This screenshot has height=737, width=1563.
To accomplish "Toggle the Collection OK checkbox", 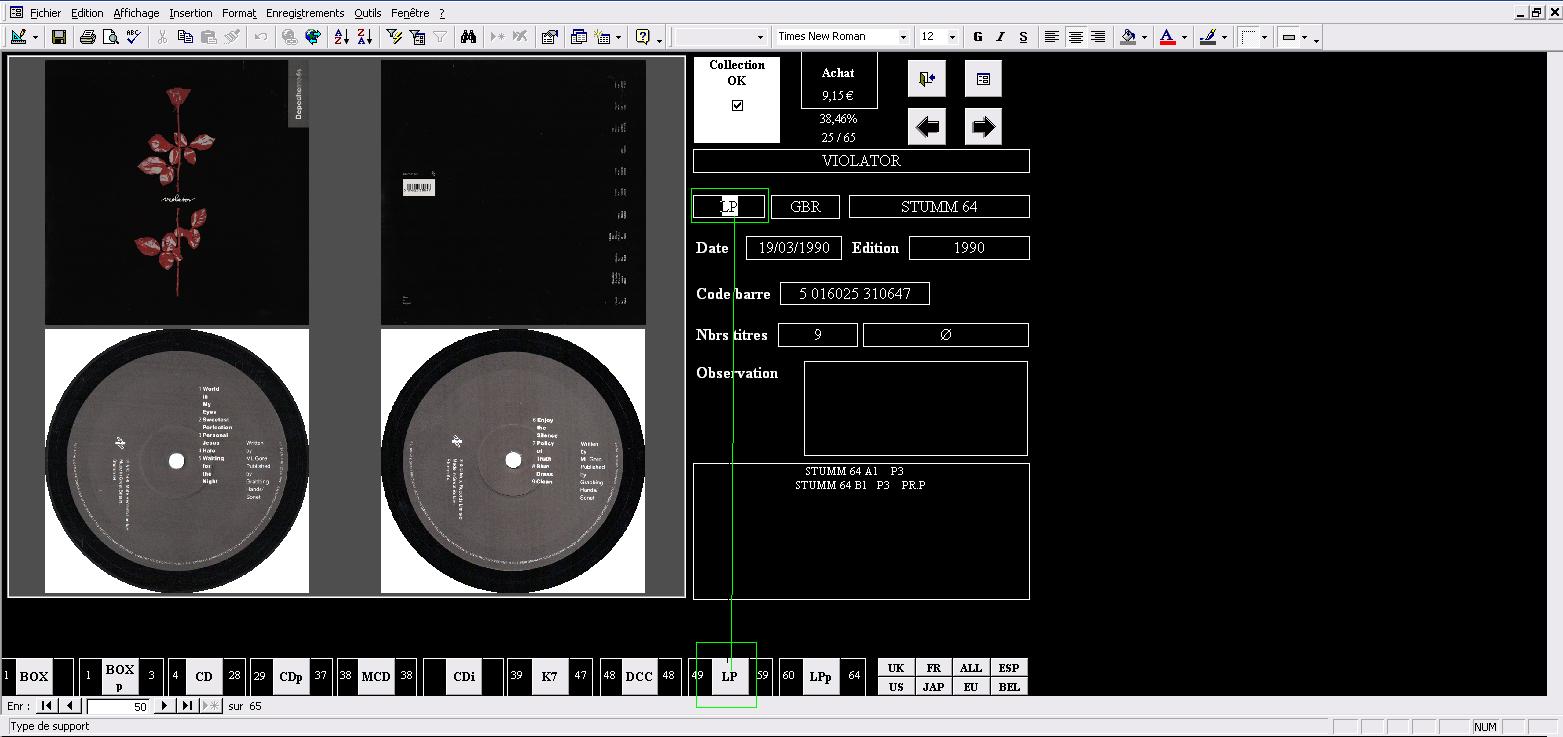I will tap(738, 106).
